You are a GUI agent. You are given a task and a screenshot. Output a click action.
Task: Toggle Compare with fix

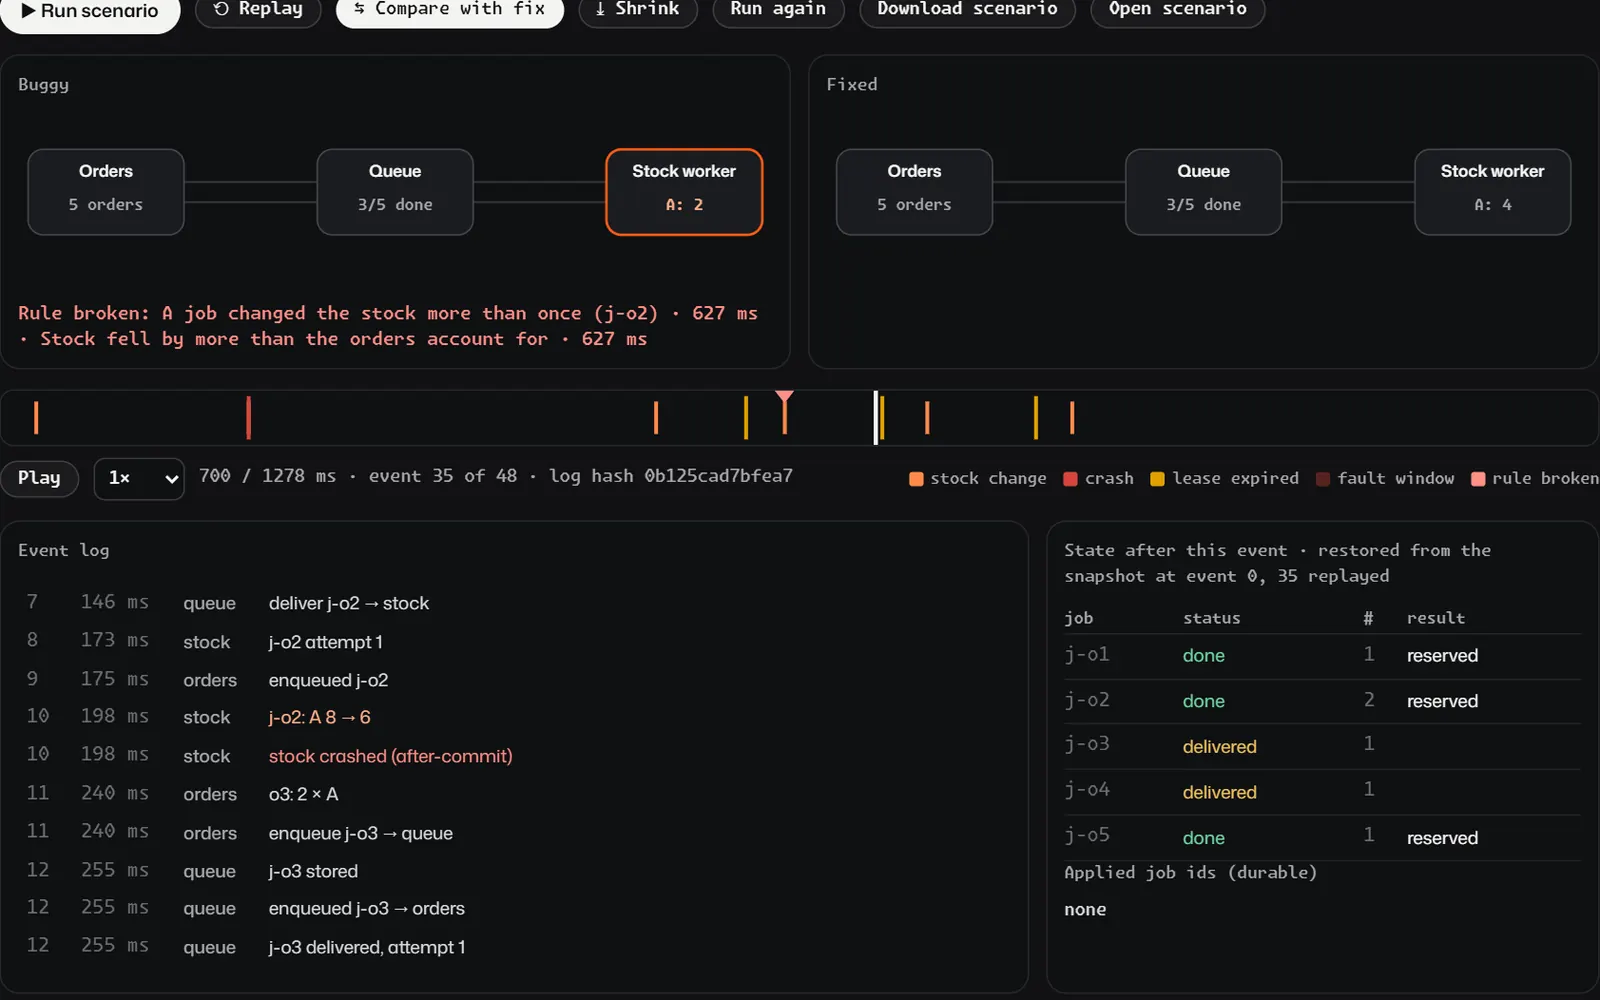click(449, 9)
